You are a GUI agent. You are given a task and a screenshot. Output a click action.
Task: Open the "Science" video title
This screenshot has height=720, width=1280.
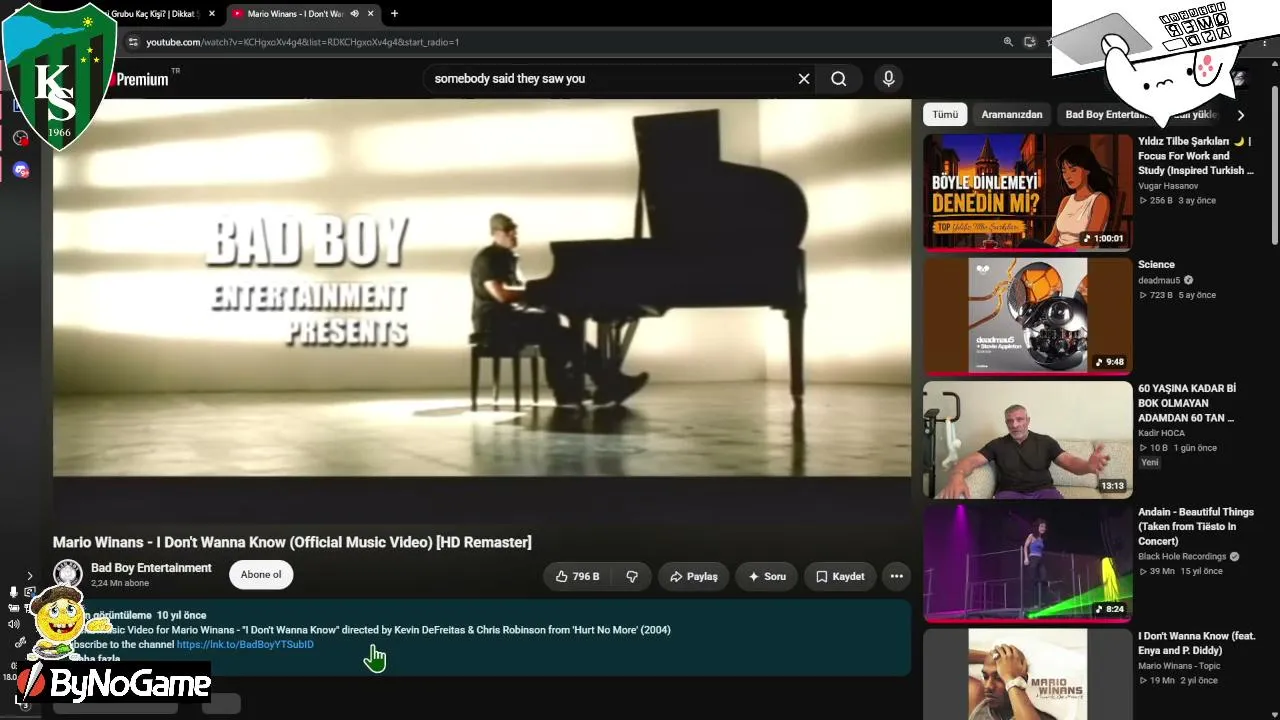point(1156,265)
